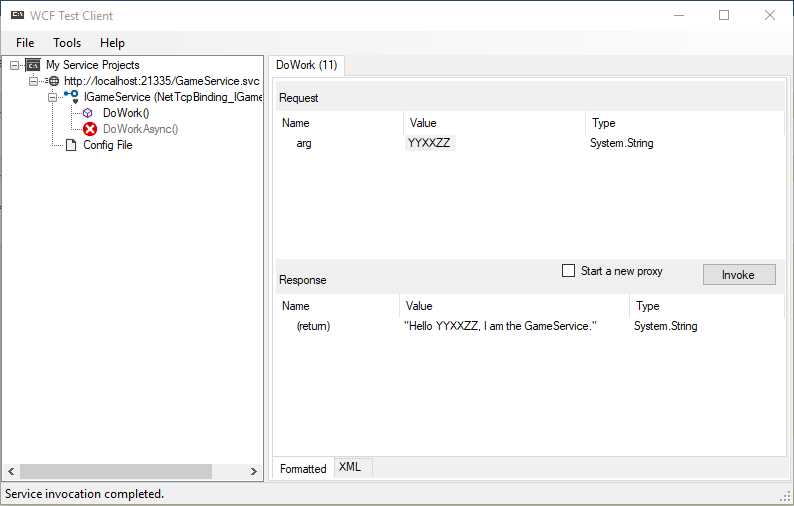Collapse the My Service Projects node
794x506 pixels.
(x=15, y=65)
